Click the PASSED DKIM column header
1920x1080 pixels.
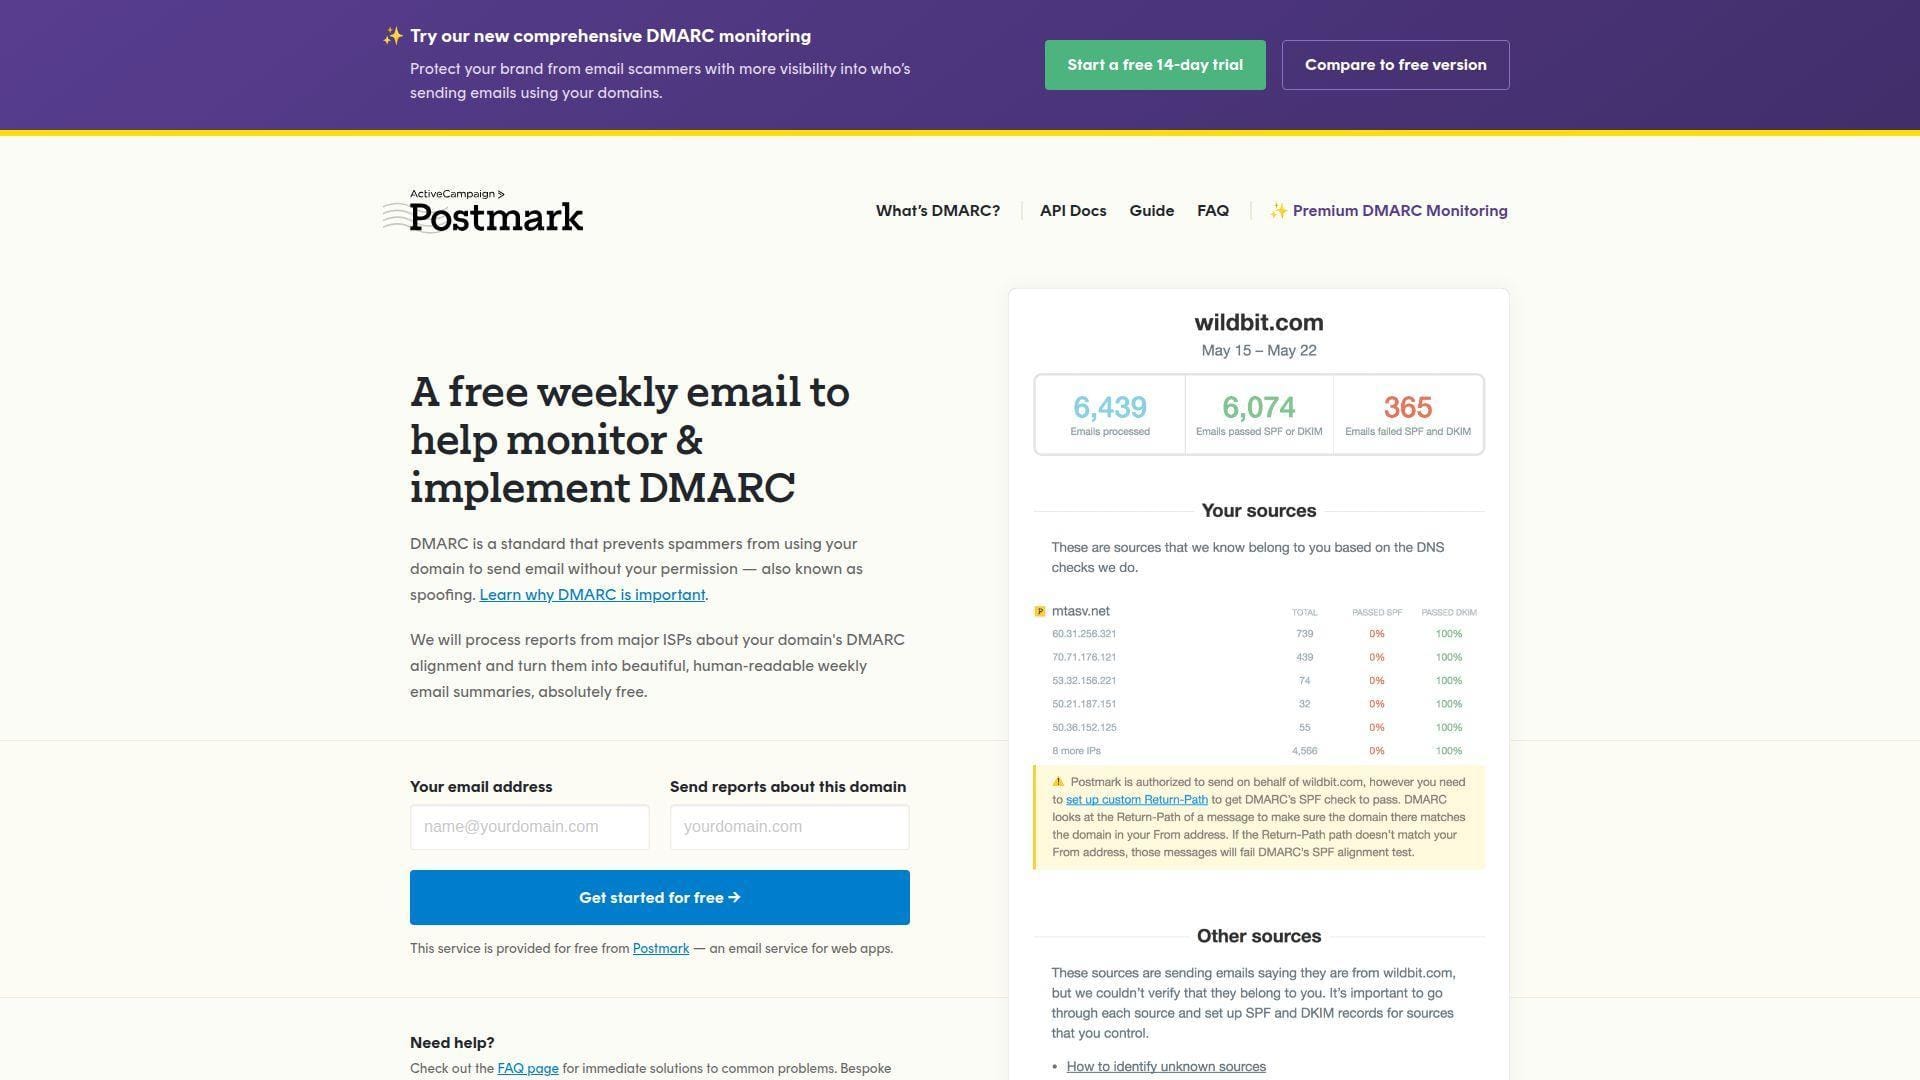coord(1449,612)
